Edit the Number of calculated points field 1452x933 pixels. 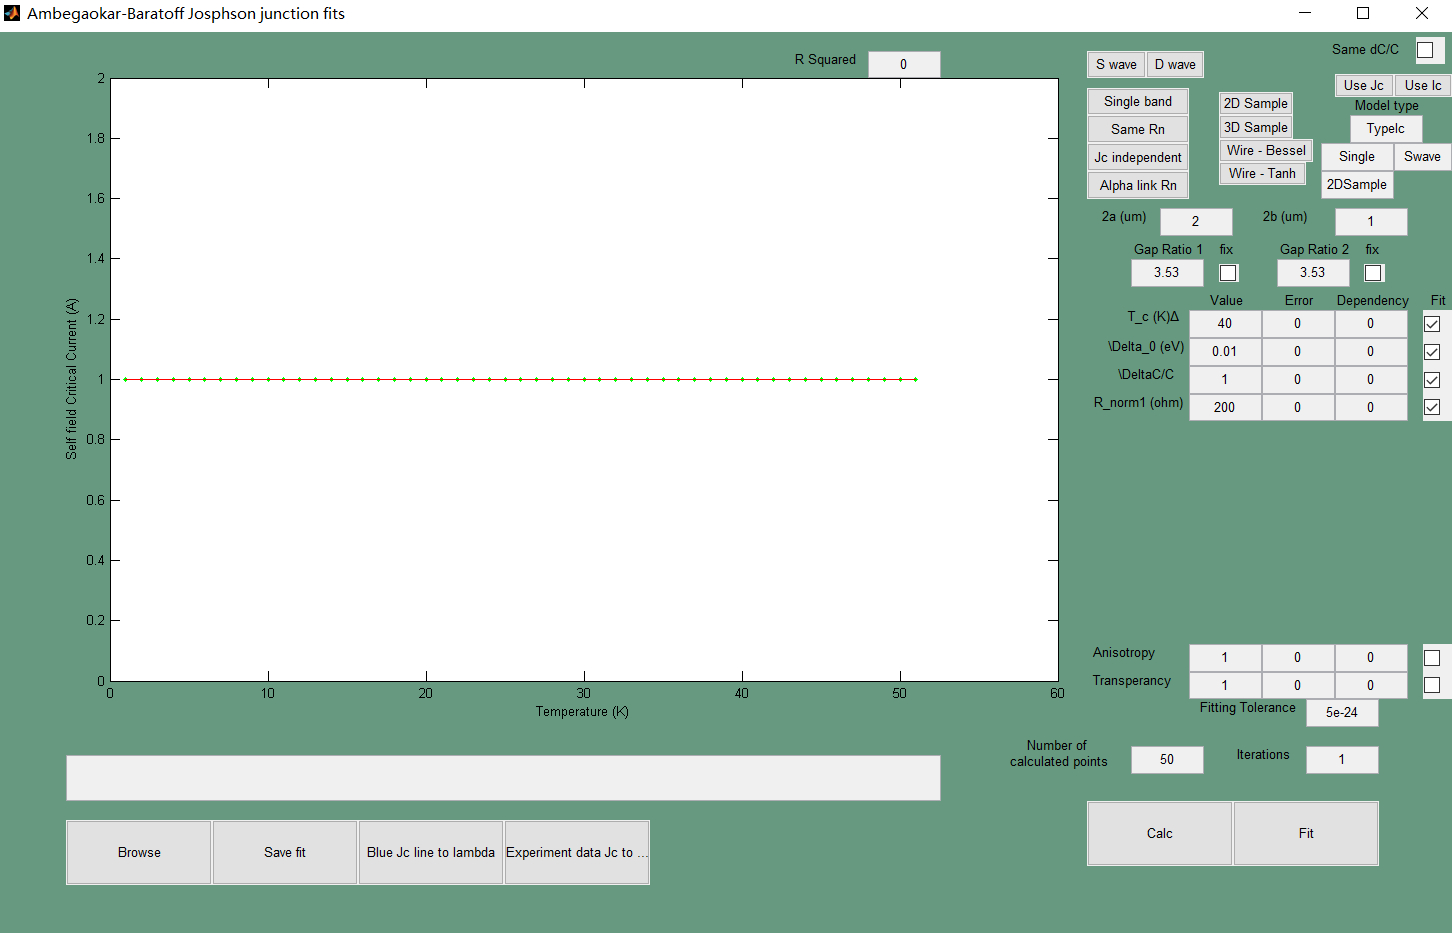(1167, 760)
